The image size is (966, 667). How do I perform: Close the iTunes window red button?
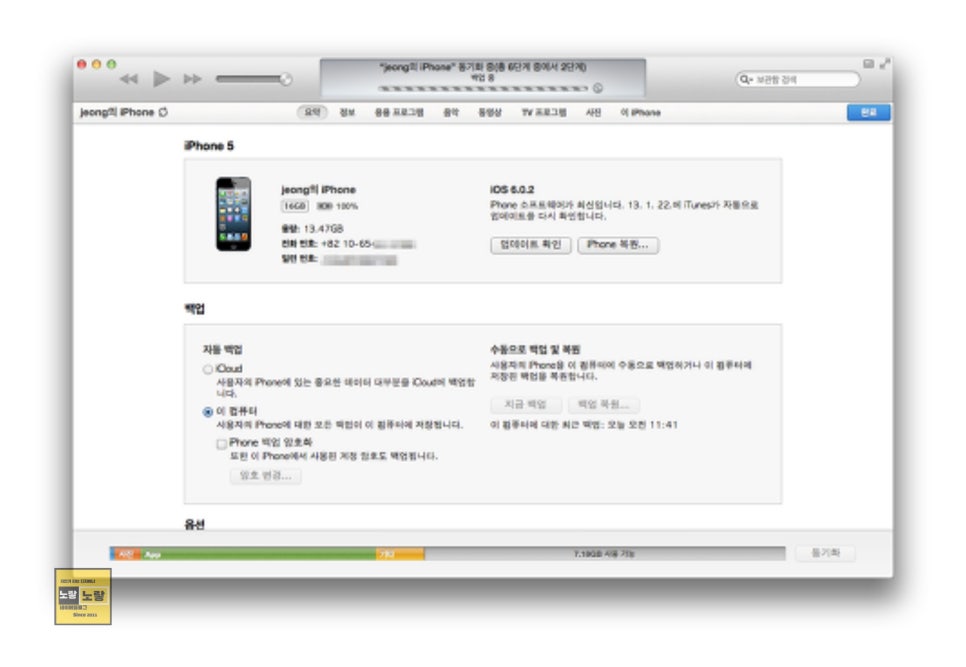coord(81,64)
